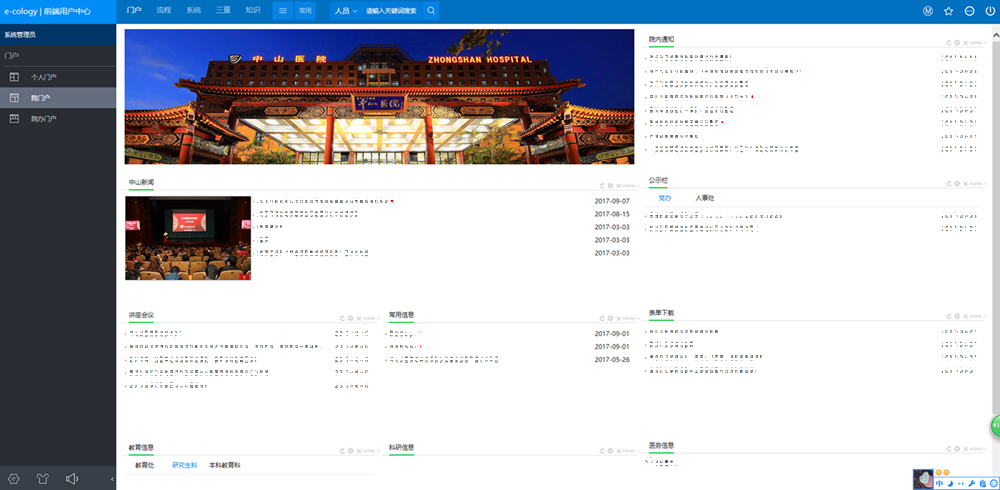Refresh the 院内通知 panel
Viewport: 1000px width, 490px height.
(948, 43)
